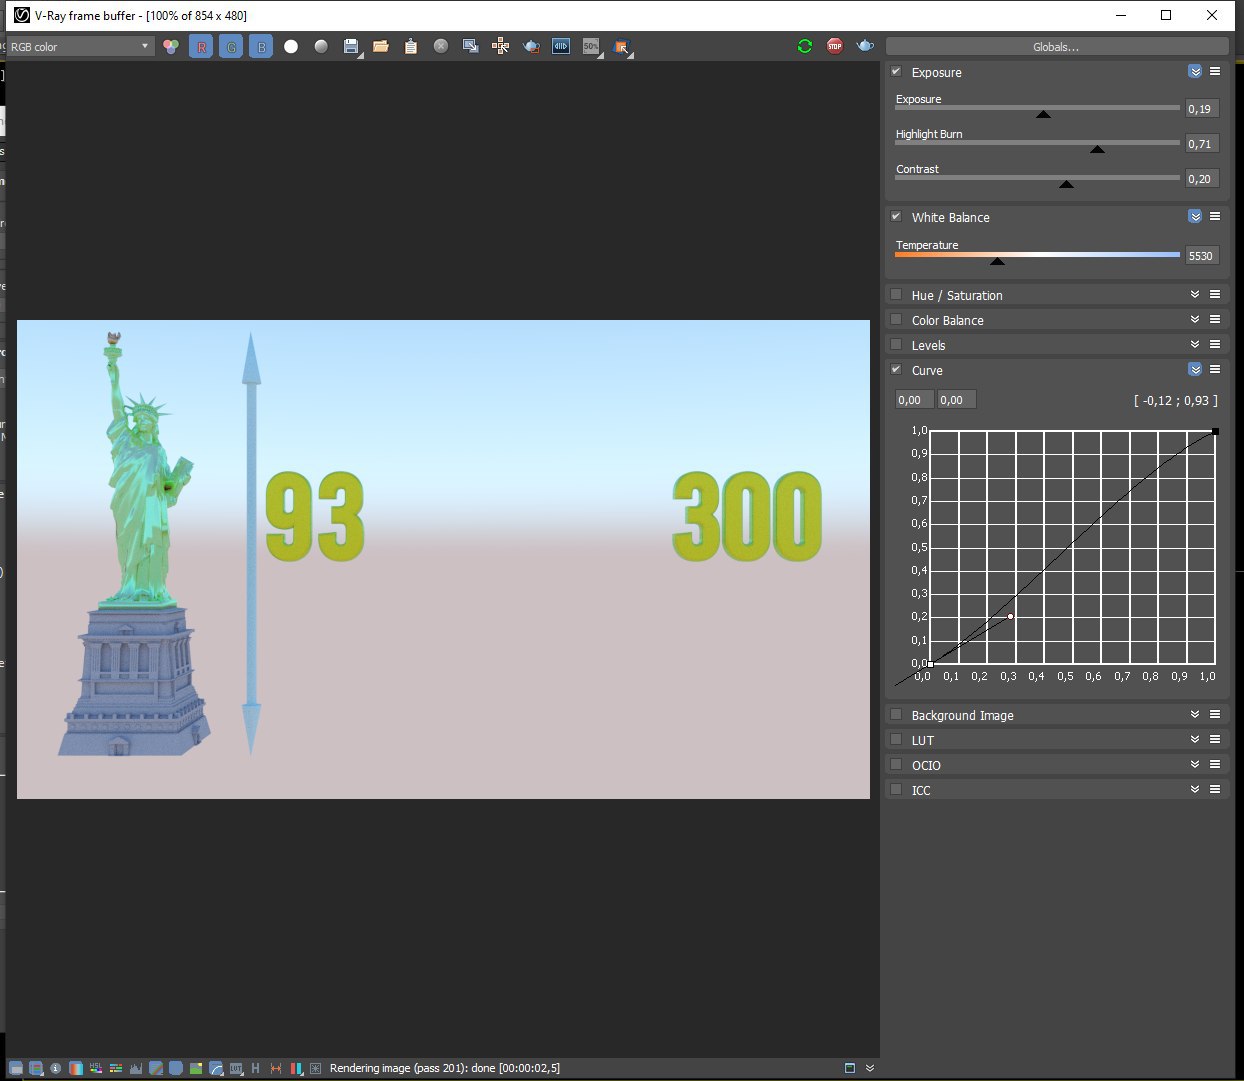
Task: Collapse the Curve rollout
Action: (1195, 370)
